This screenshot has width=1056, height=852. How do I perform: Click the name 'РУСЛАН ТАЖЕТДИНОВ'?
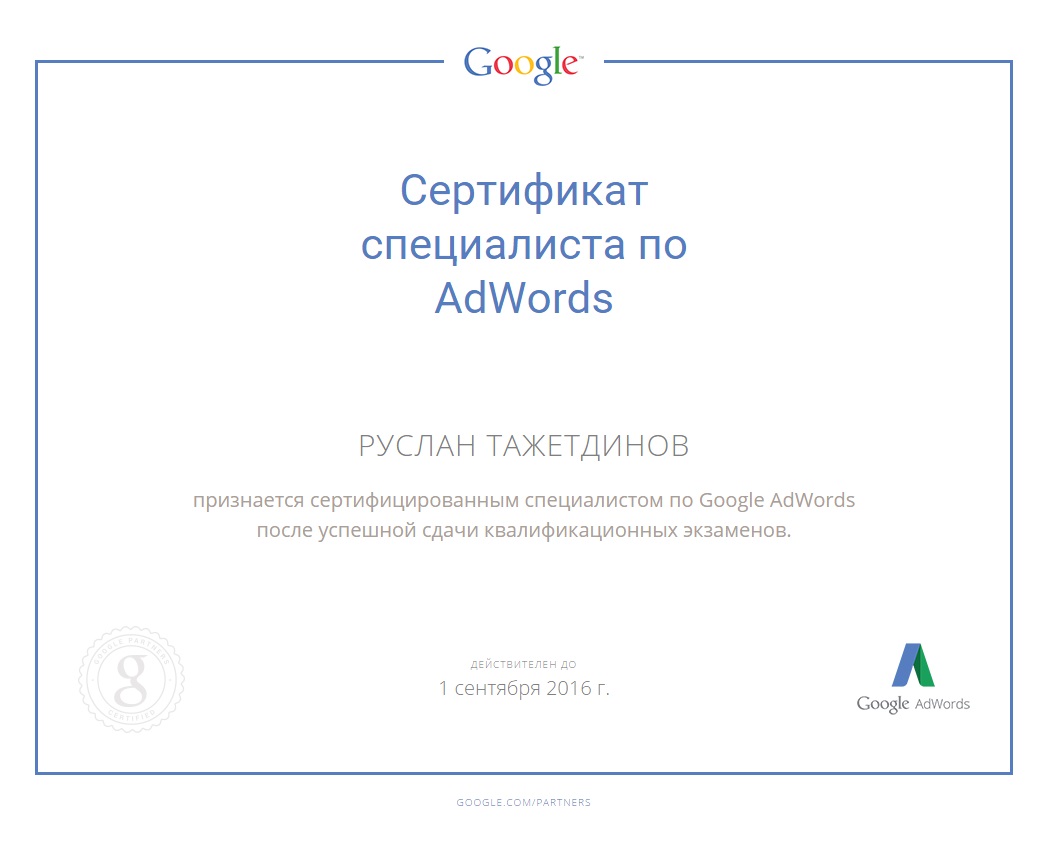[524, 446]
